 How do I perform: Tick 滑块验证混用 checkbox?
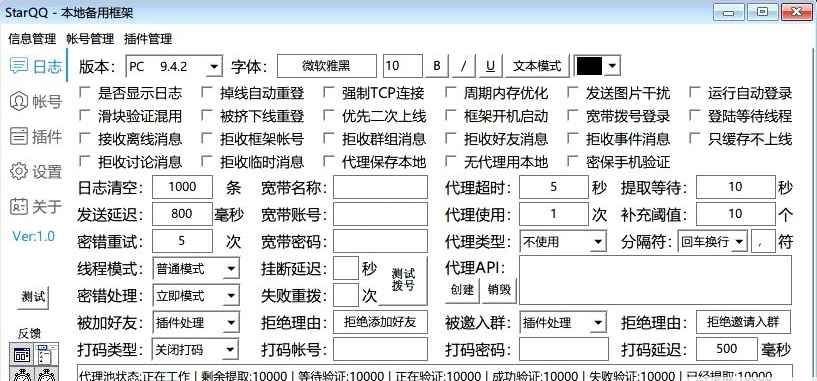pos(84,116)
